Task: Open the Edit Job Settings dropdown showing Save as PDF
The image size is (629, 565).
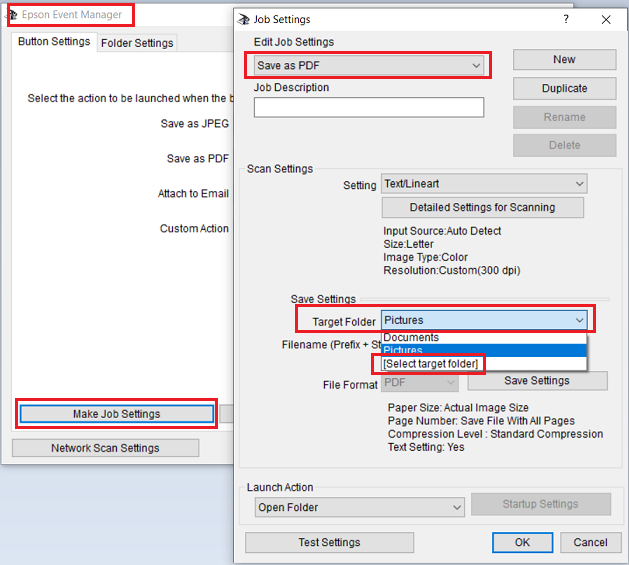Action: pos(368,65)
